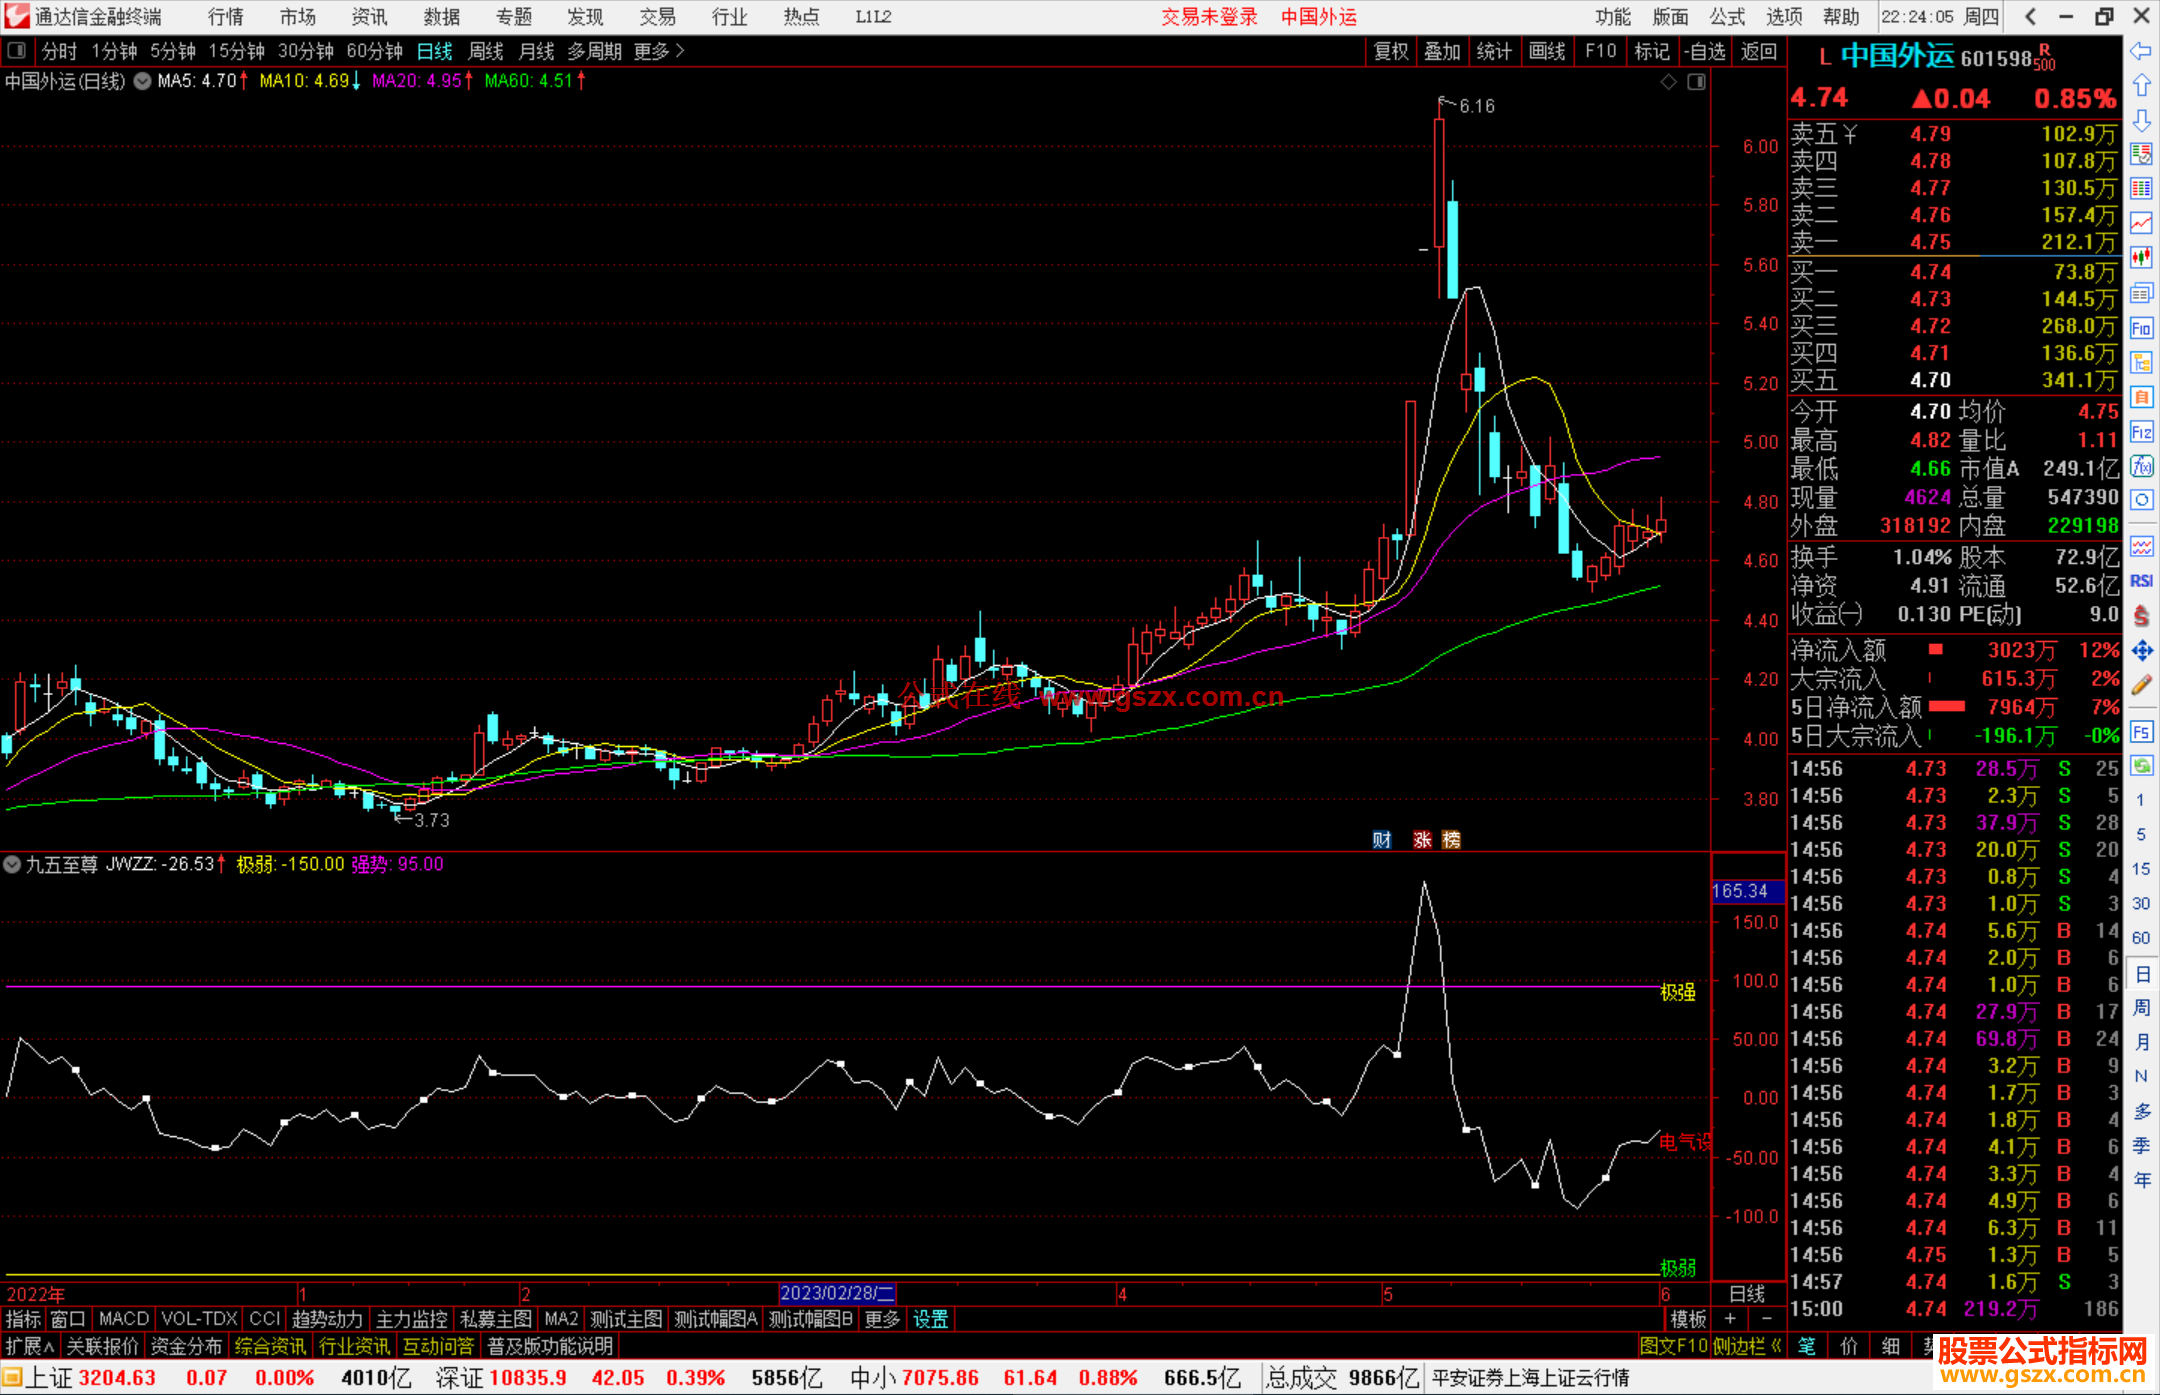Switch to the MACD indicator tab

(124, 1319)
